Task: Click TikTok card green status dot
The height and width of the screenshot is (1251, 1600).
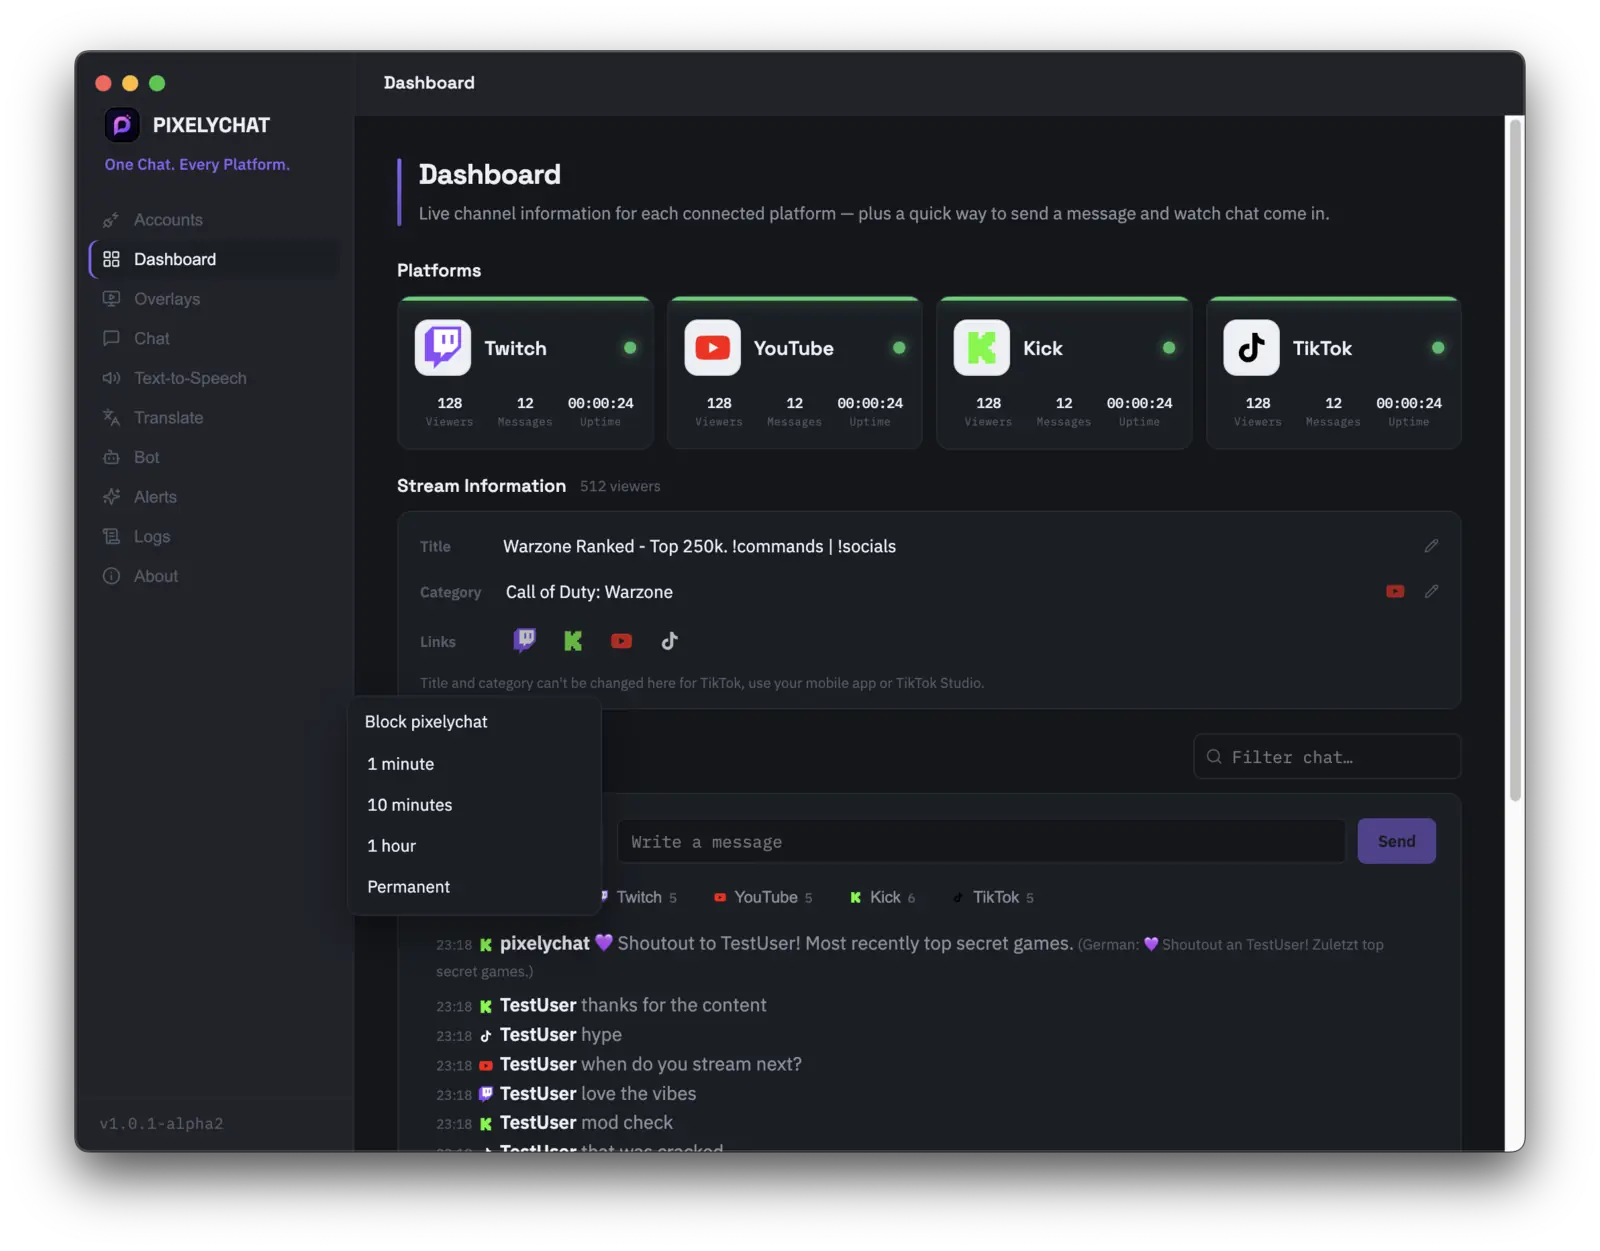Action: tap(1438, 348)
